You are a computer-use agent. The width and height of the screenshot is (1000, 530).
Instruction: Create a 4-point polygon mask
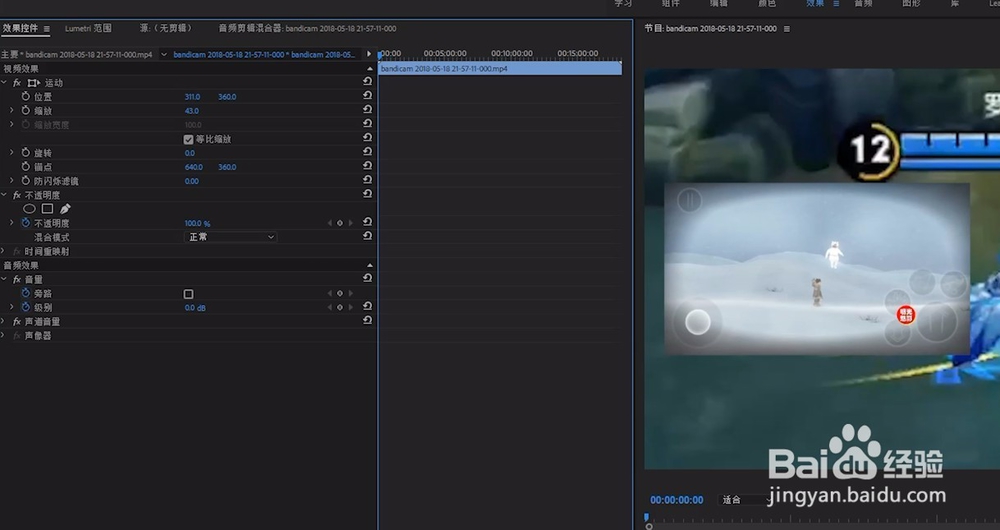coord(47,209)
